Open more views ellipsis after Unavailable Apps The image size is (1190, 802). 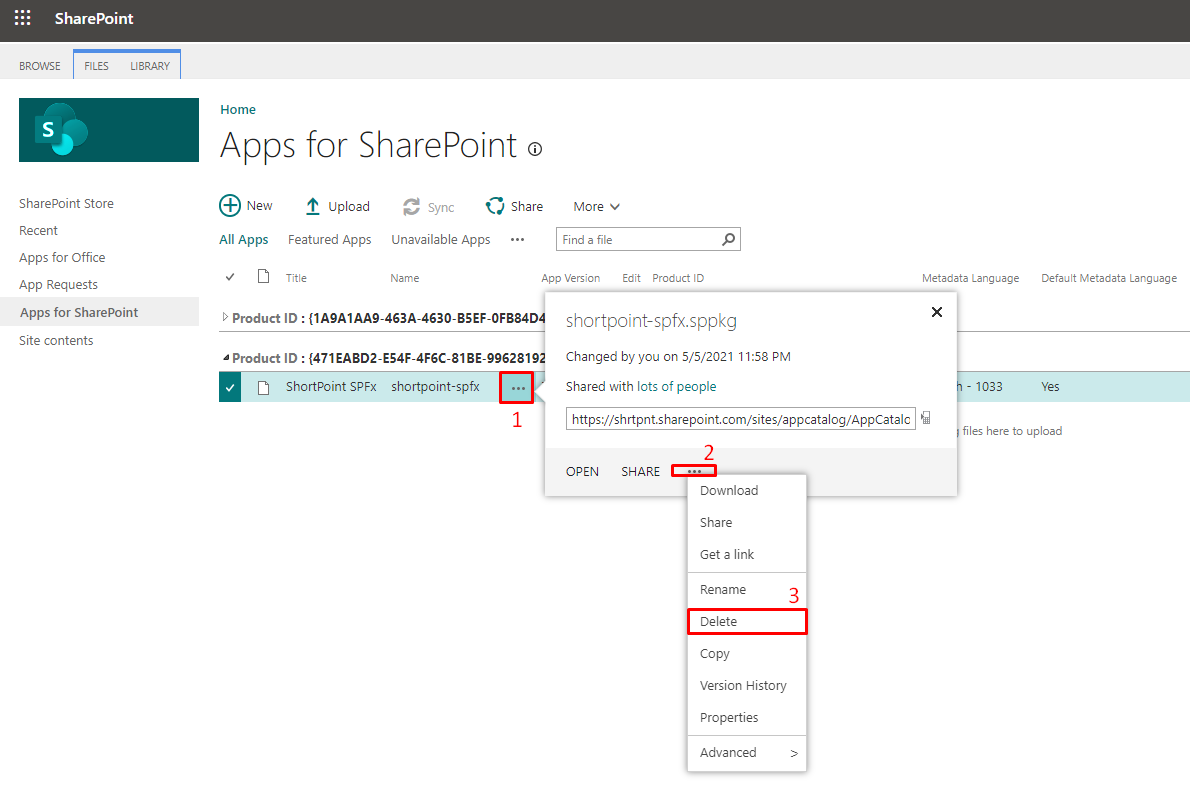518,239
